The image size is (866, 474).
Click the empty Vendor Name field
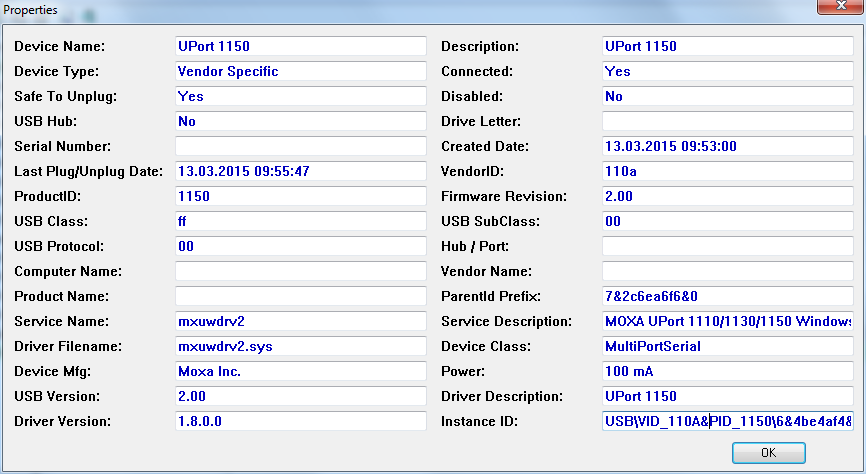(x=727, y=271)
